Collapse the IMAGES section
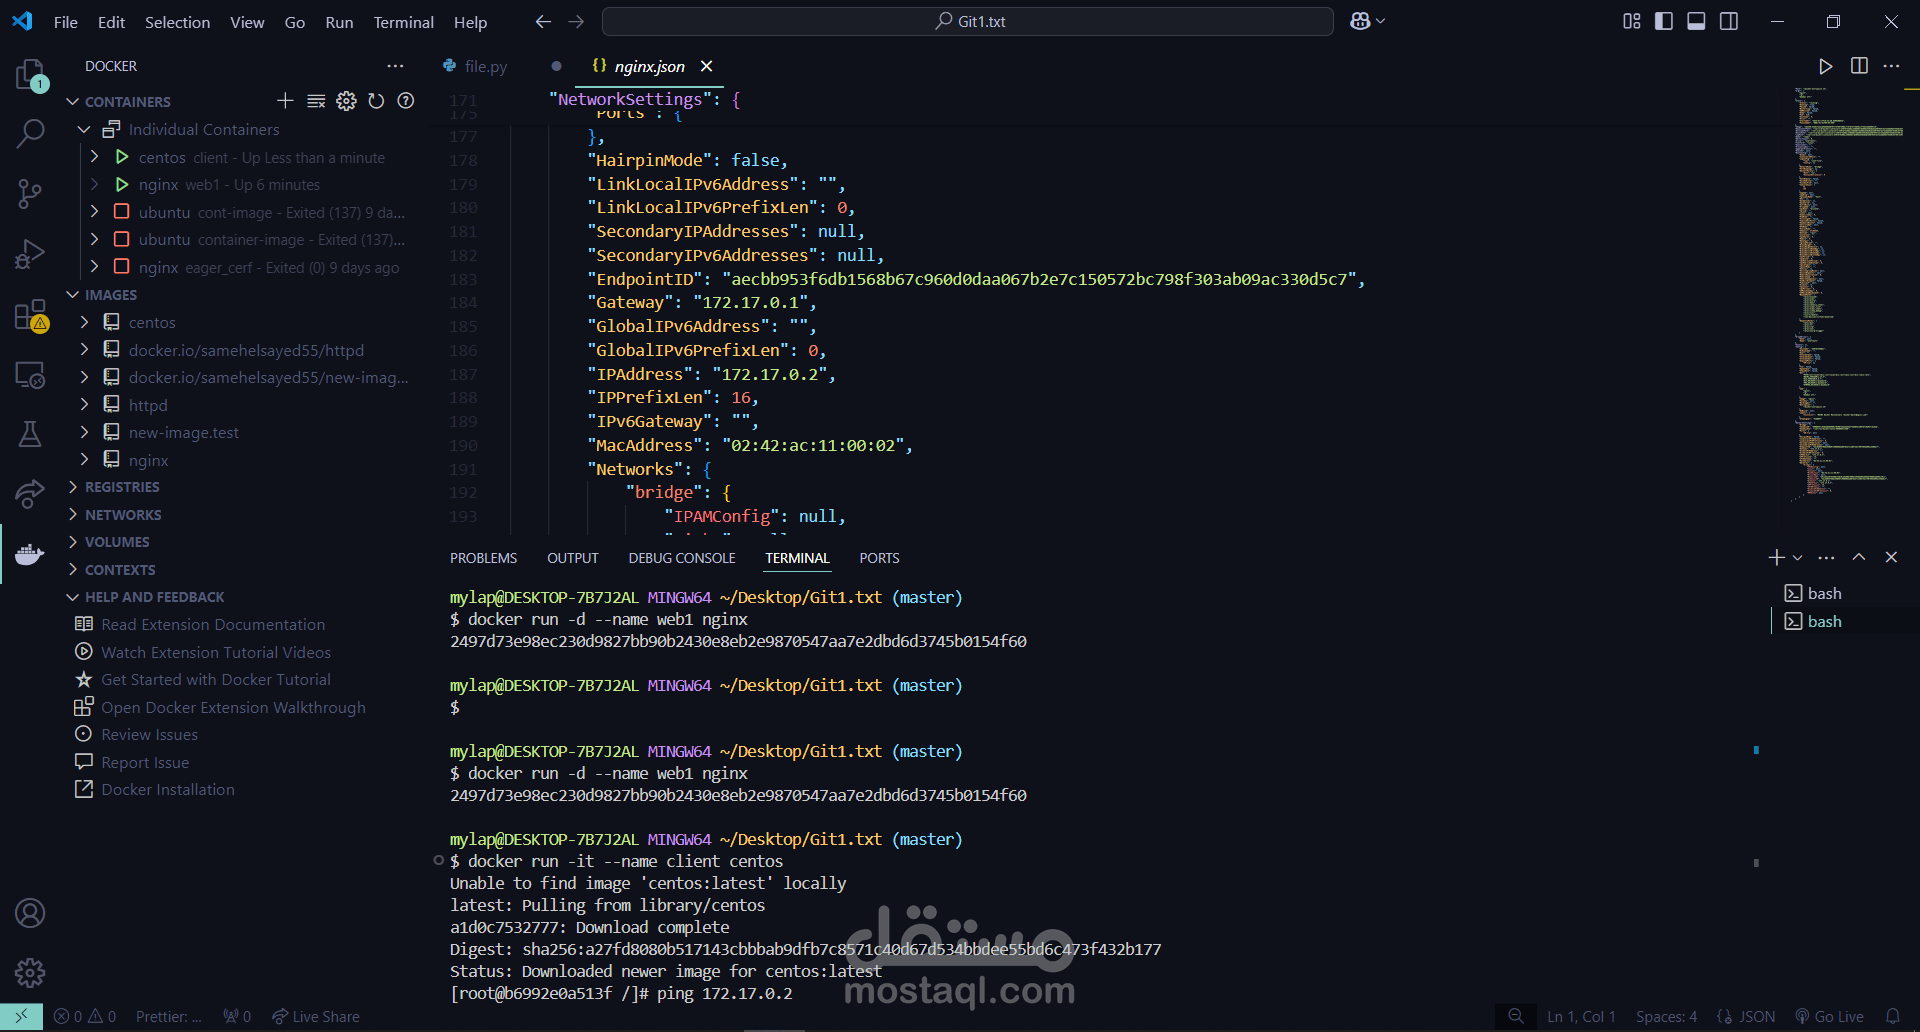The image size is (1920, 1032). click(x=72, y=295)
